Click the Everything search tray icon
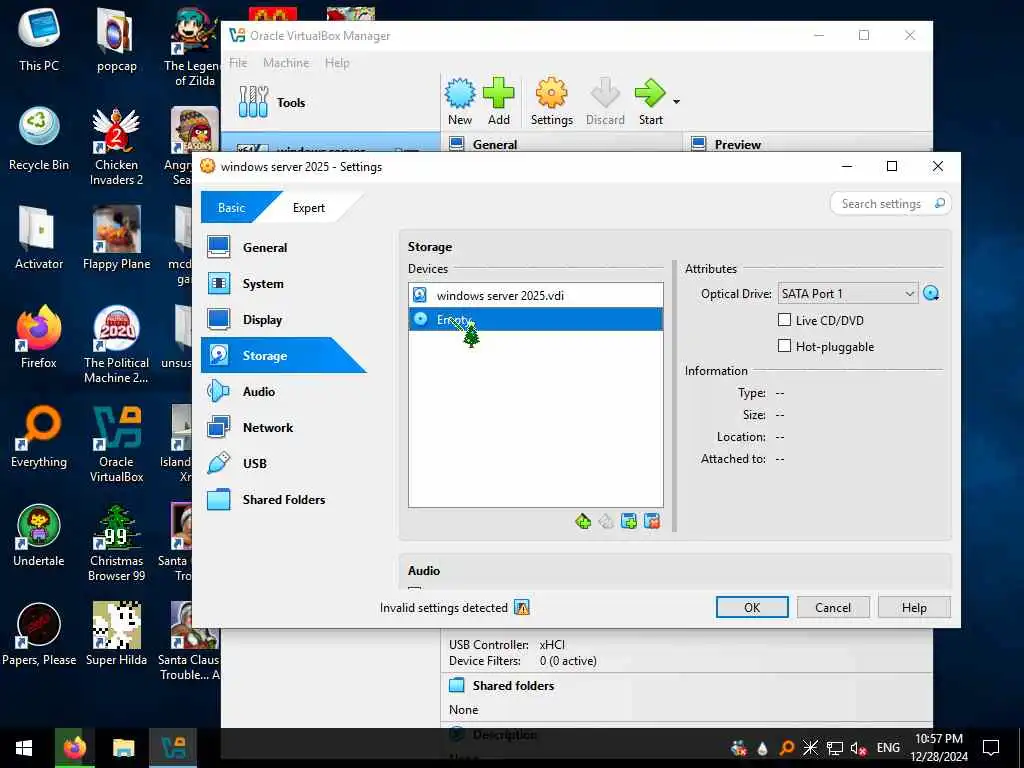Viewport: 1024px width, 768px height. tap(787, 748)
